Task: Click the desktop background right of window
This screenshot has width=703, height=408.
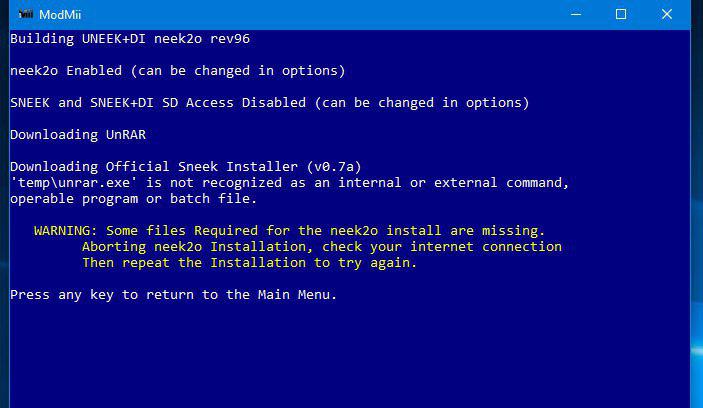Action: [697, 224]
